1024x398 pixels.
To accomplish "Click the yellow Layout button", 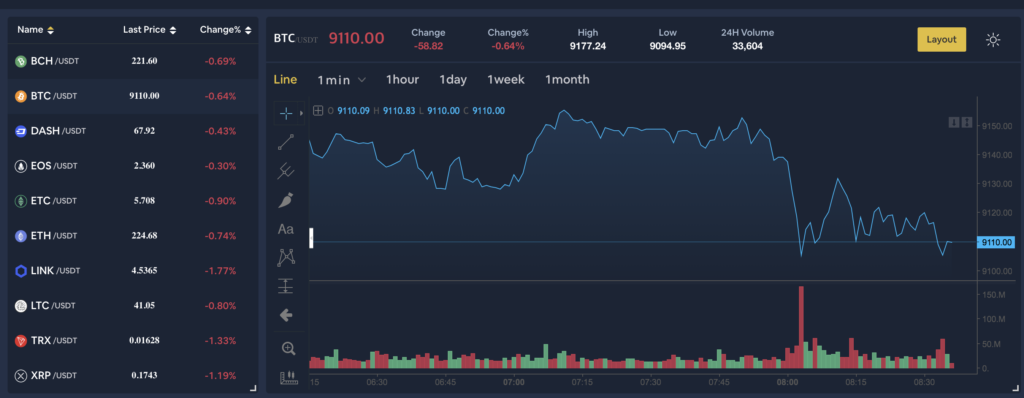I will pos(941,39).
